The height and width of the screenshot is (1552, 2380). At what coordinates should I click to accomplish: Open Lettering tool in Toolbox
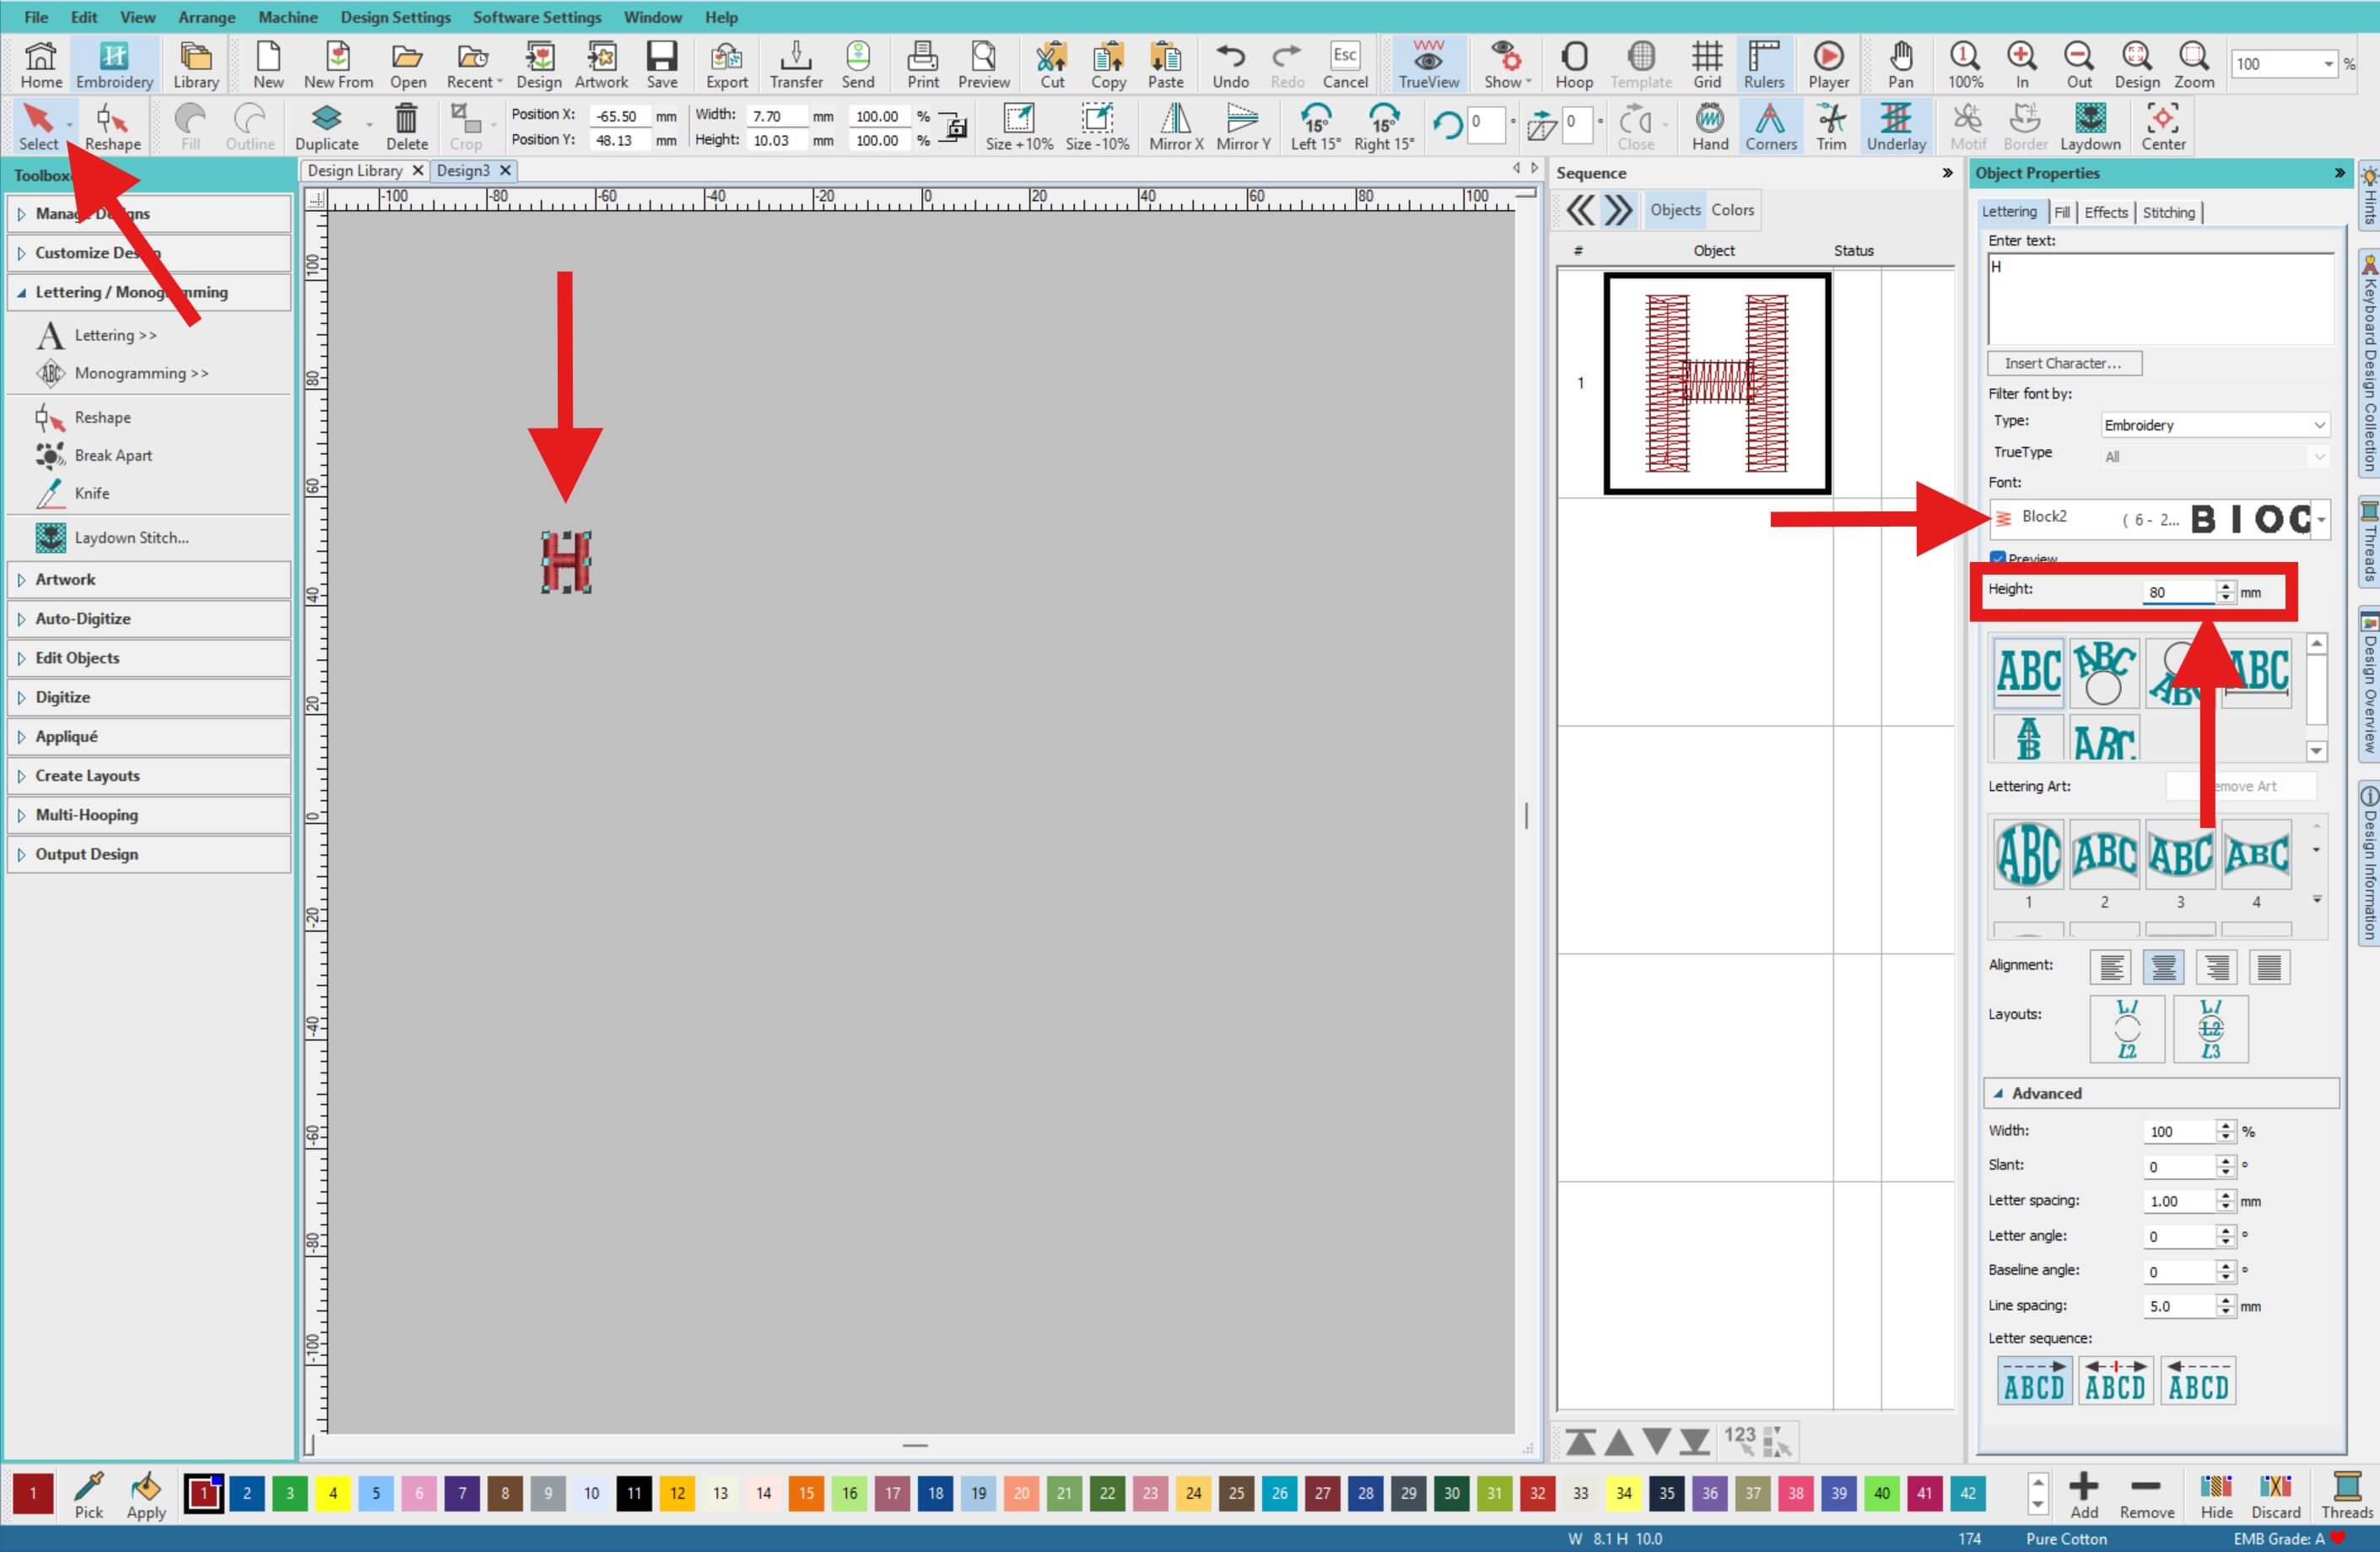coord(97,335)
